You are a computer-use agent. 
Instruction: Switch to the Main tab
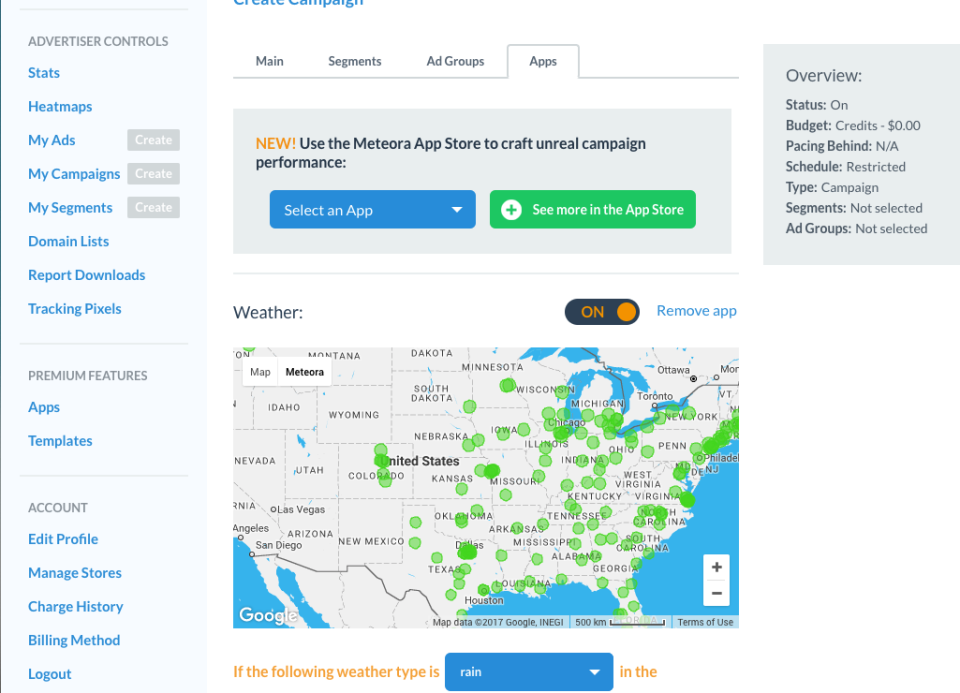coord(269,61)
